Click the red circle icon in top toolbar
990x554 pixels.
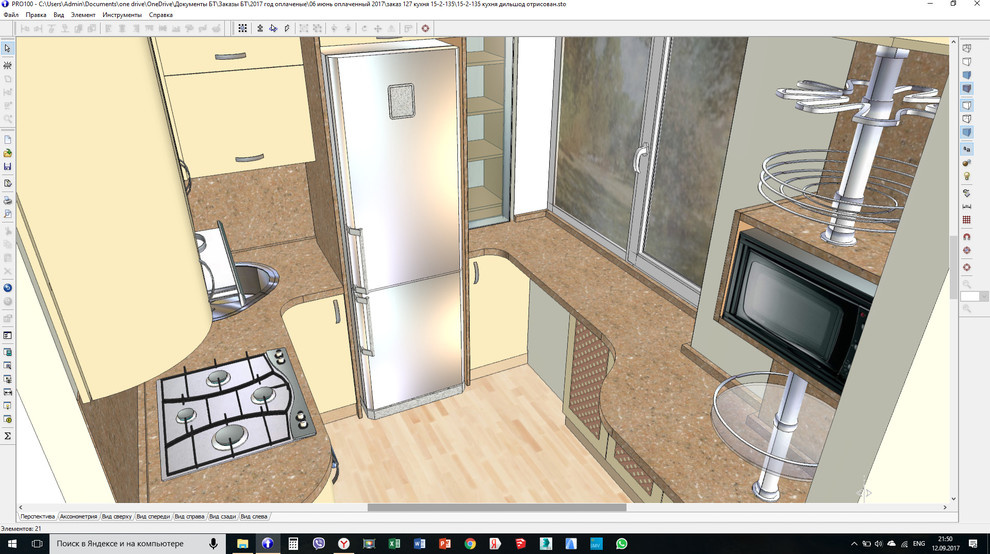click(425, 29)
